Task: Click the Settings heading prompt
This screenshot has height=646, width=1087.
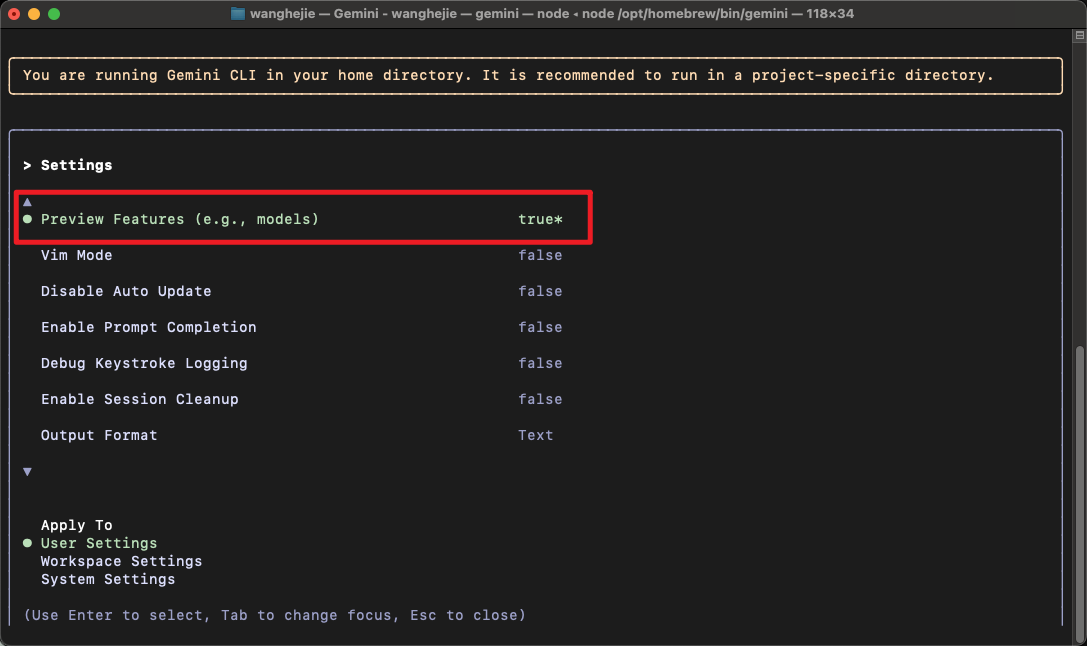Action: [x=76, y=165]
